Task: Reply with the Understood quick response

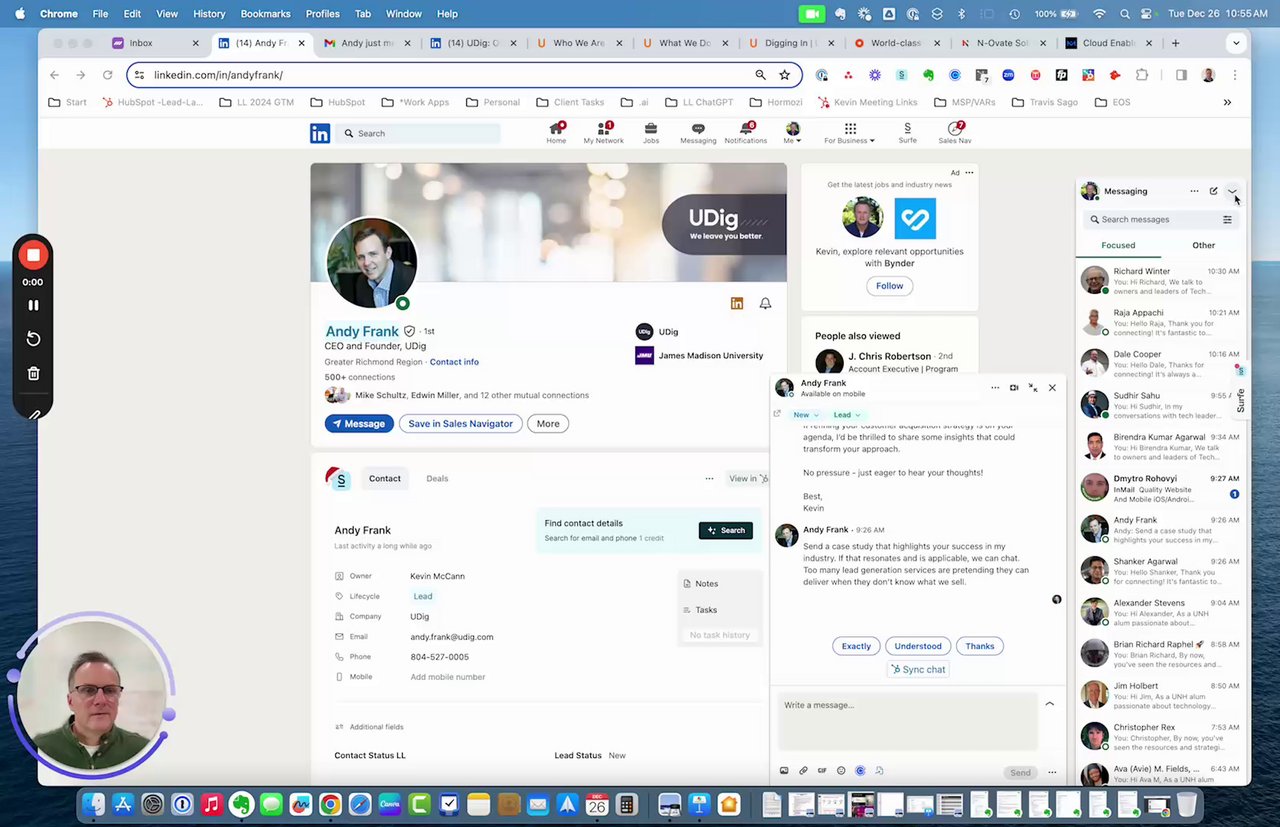Action: pyautogui.click(x=918, y=646)
